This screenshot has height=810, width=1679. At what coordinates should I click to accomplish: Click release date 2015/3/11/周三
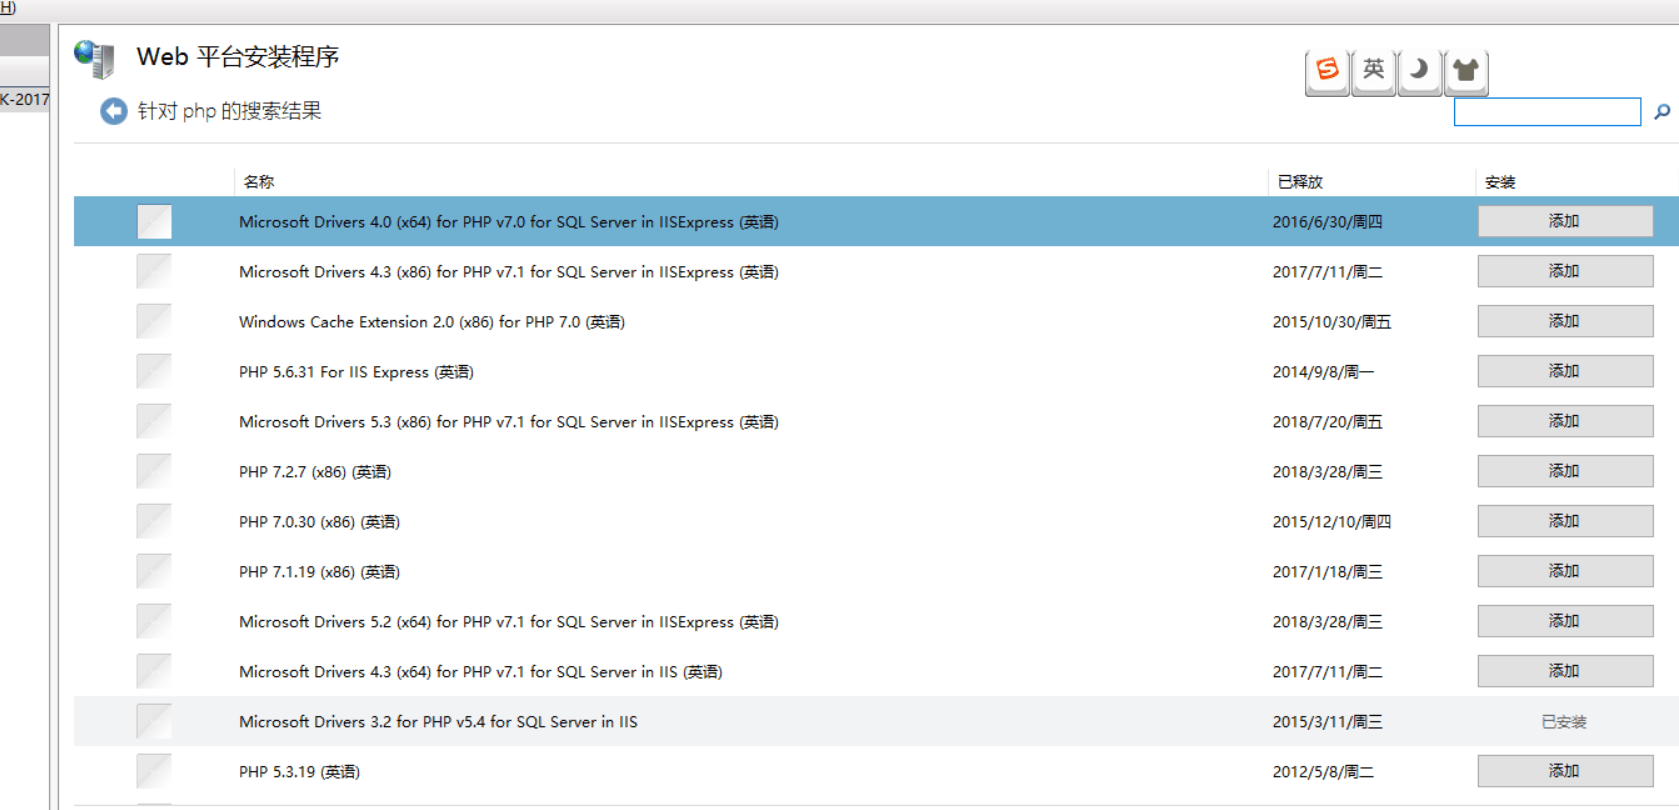click(x=1327, y=722)
